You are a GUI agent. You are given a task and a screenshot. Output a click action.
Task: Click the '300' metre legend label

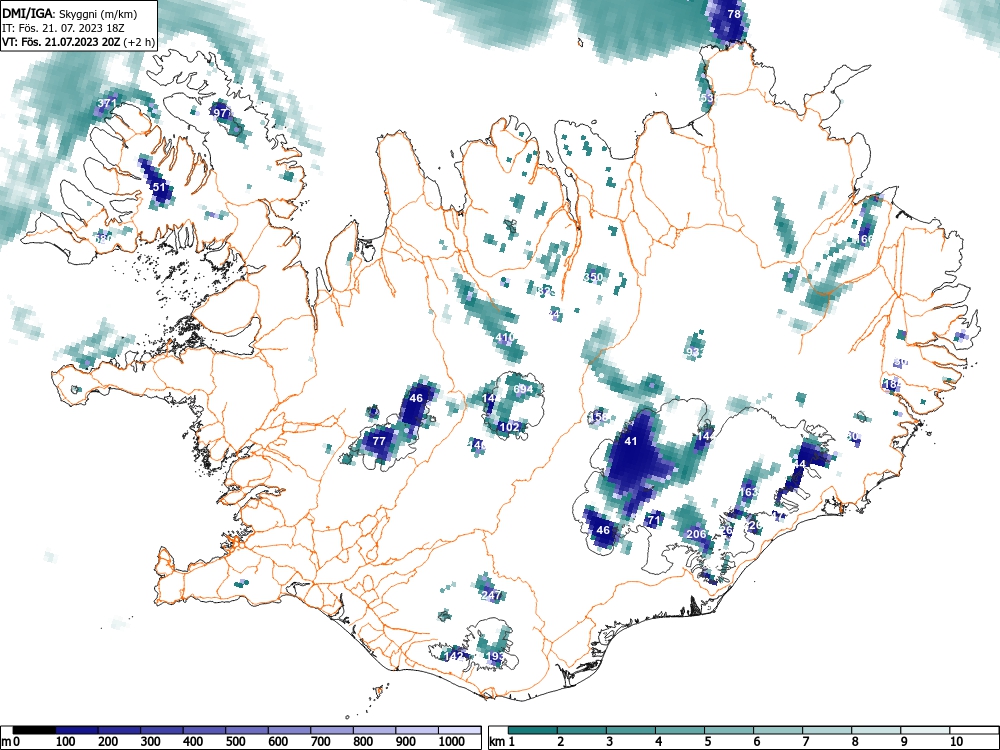point(151,742)
